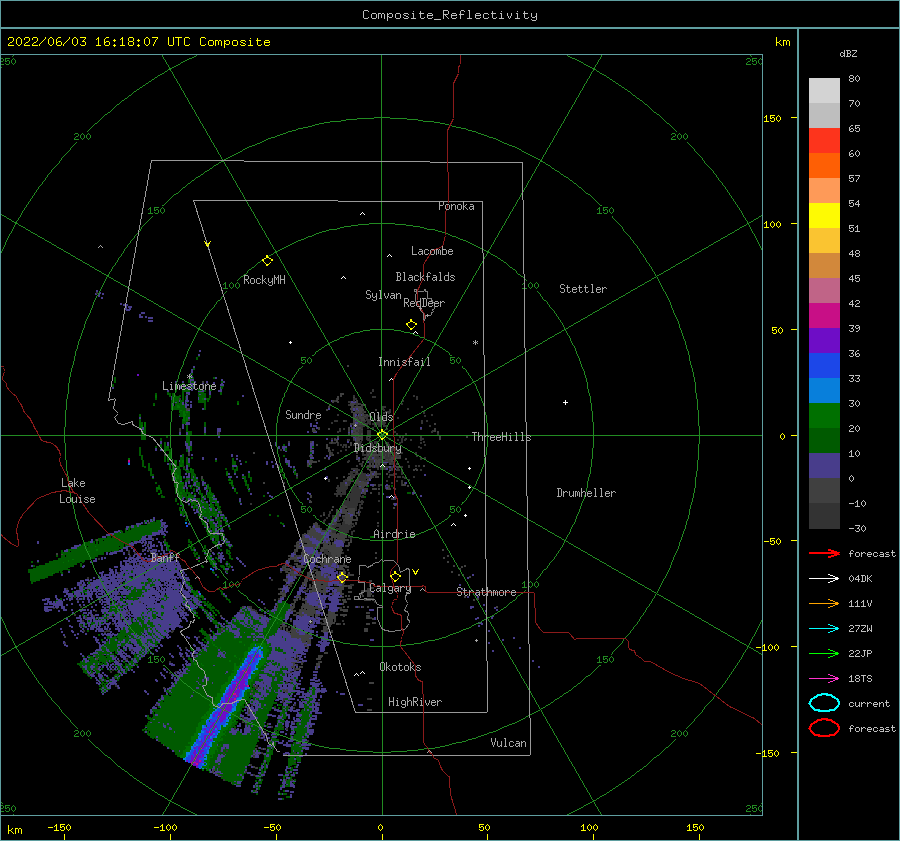Click the asterisk marker east of Innisfail
This screenshot has height=841, width=900.
[x=475, y=343]
